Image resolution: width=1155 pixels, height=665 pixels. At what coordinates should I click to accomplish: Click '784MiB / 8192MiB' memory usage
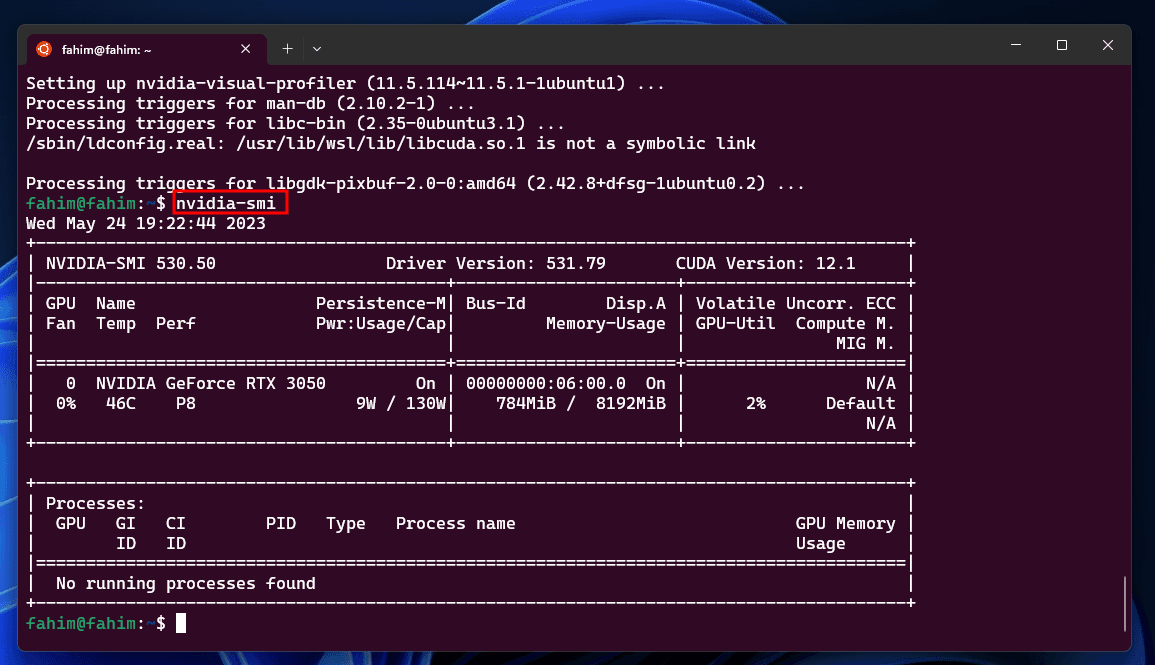click(580, 404)
